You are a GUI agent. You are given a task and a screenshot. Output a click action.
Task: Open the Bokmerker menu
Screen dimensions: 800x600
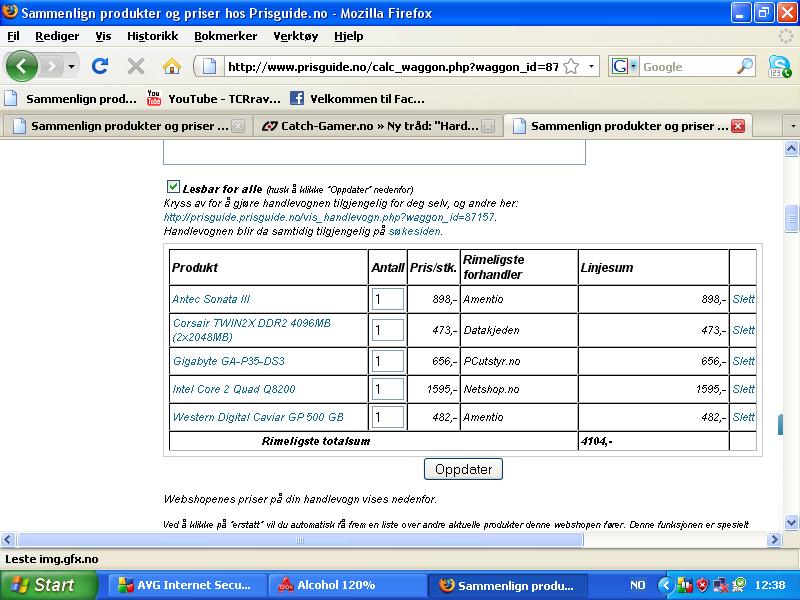tap(226, 36)
